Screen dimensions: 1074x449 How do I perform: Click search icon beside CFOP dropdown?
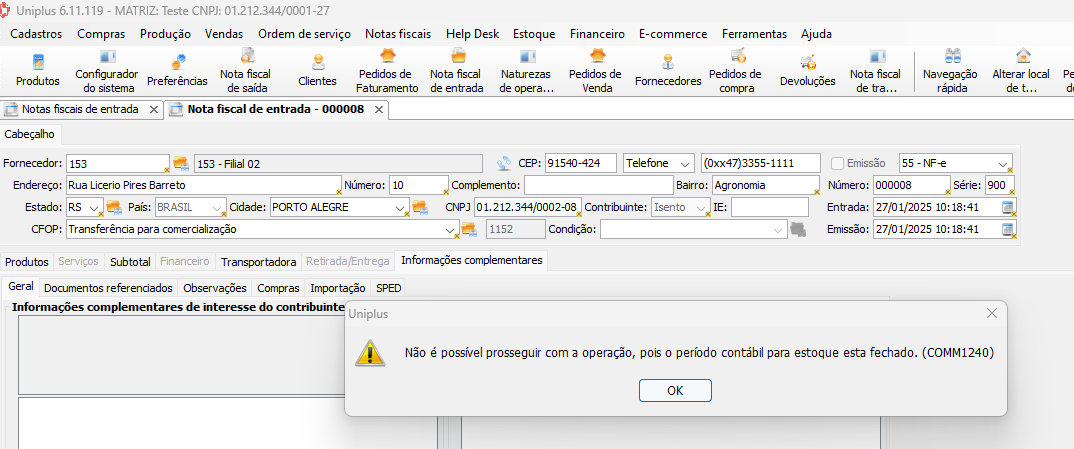pos(469,229)
